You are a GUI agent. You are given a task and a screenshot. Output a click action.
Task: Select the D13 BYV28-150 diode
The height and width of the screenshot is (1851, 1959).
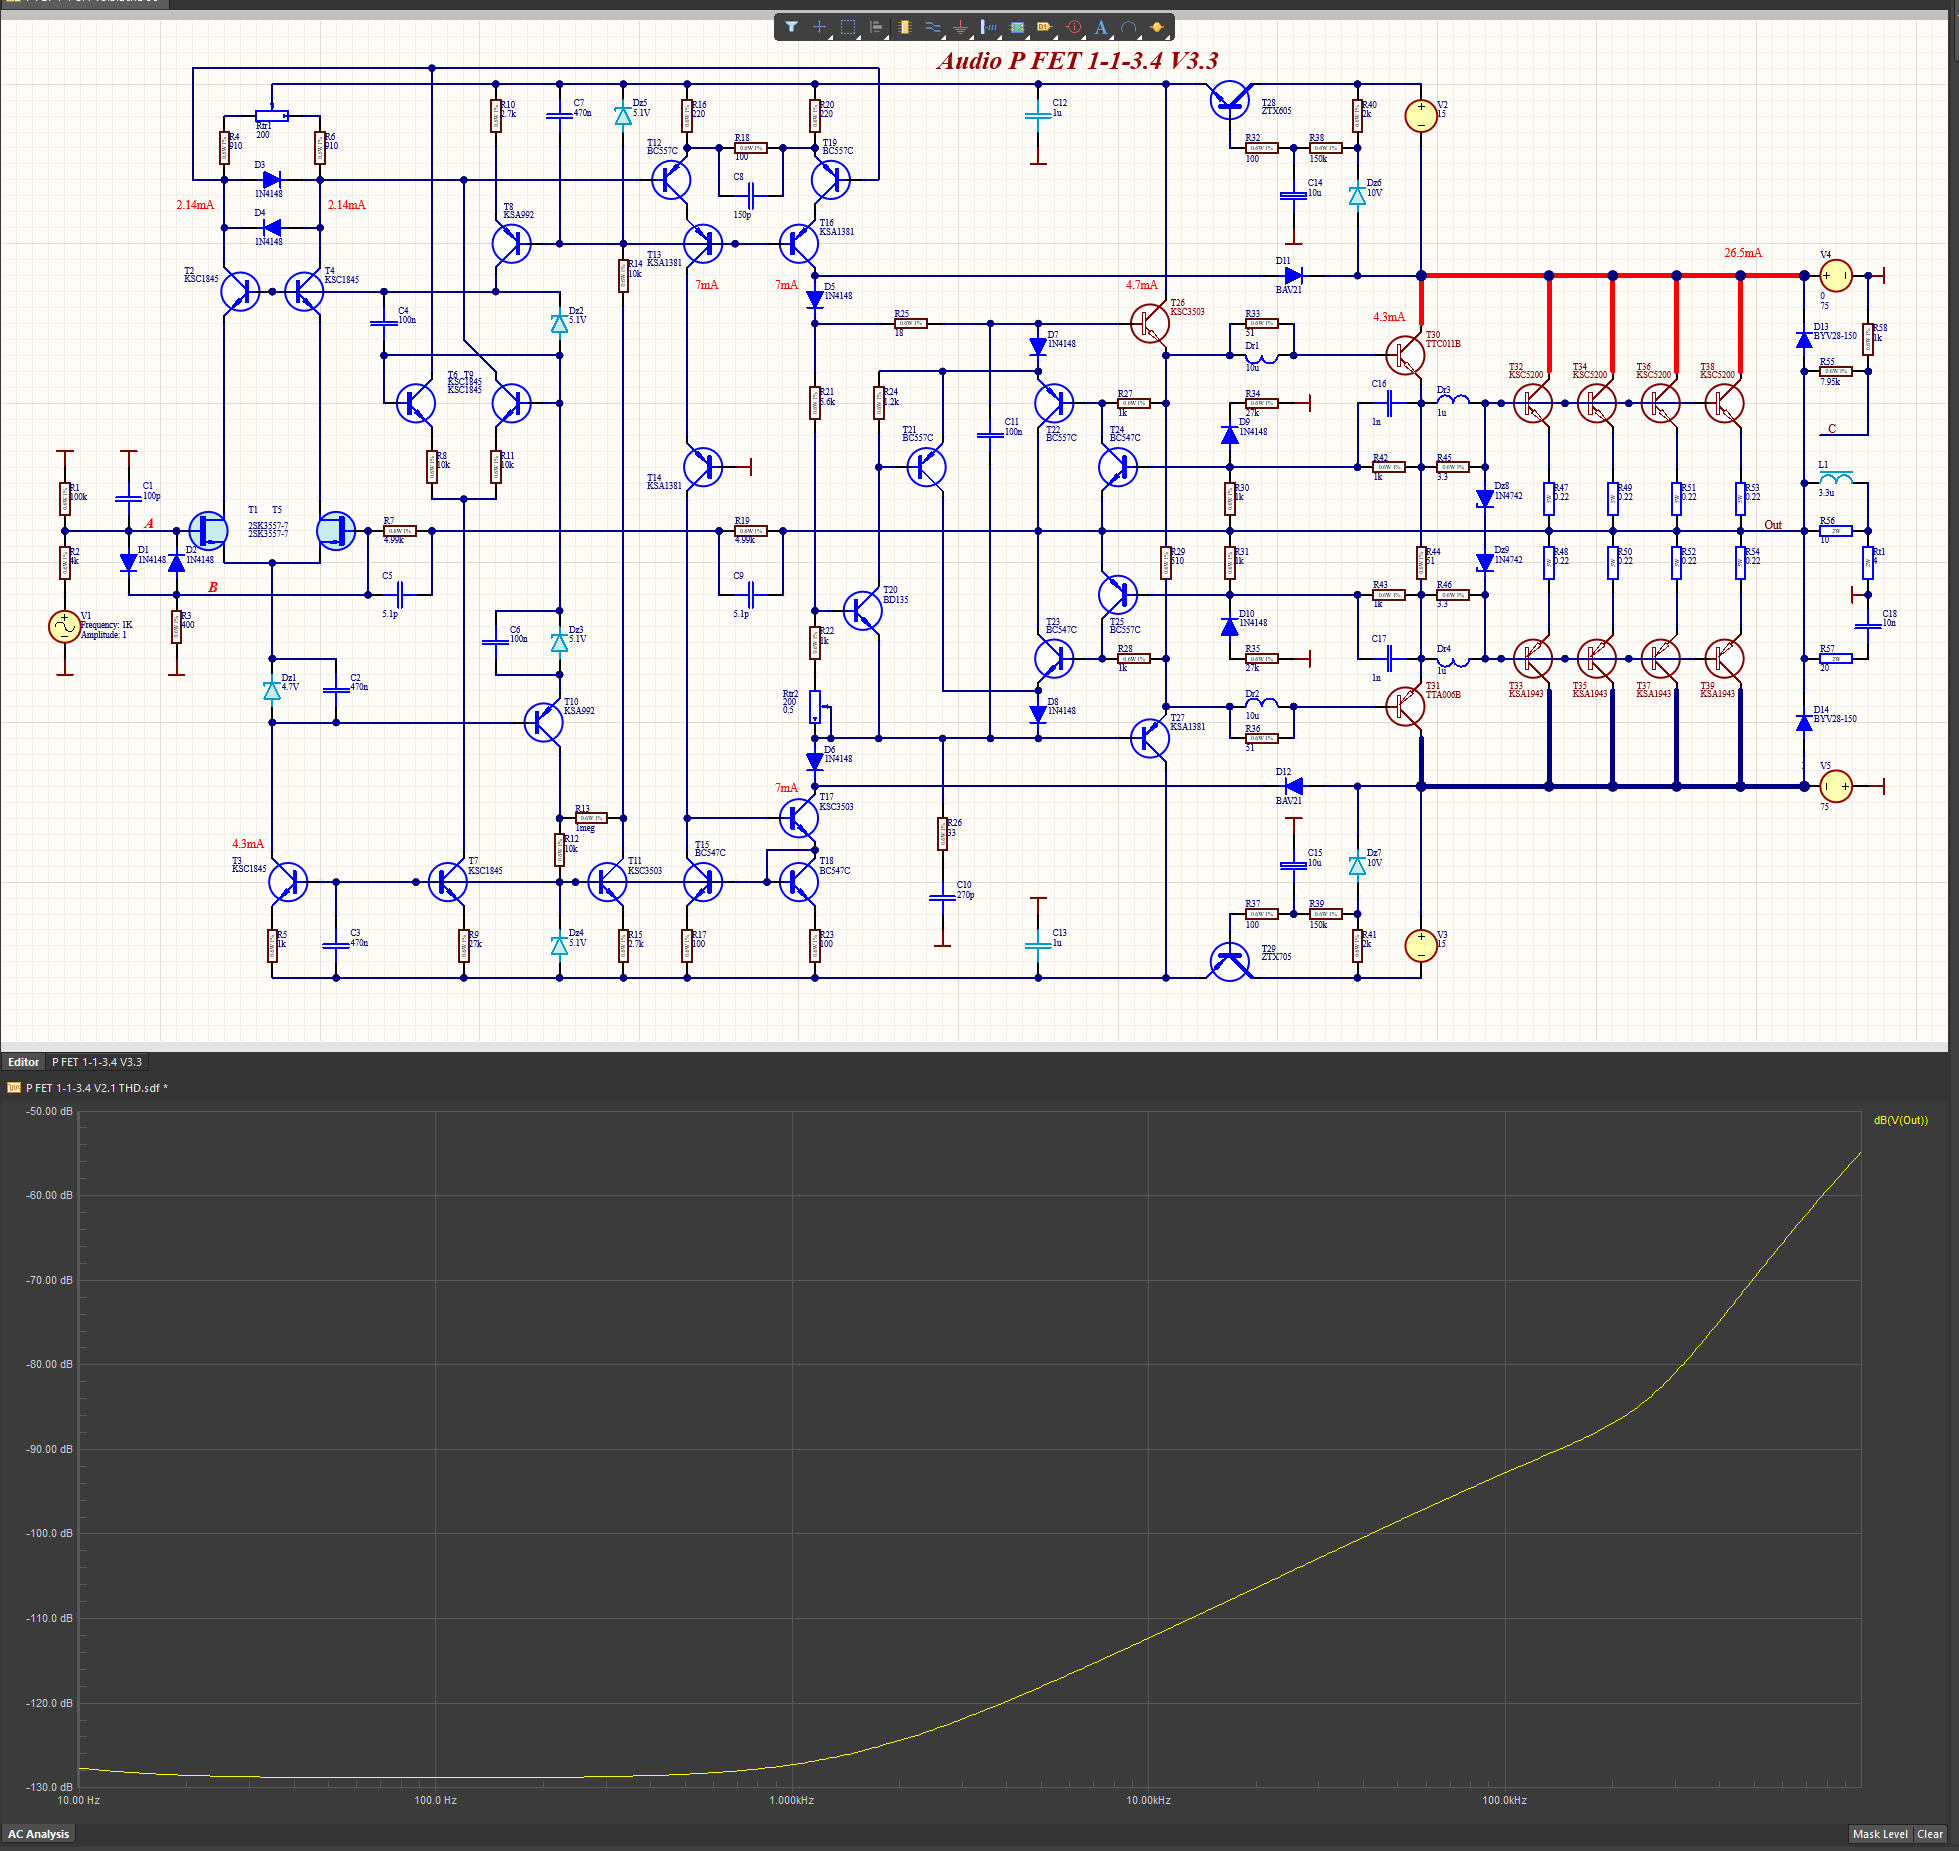coord(1804,339)
